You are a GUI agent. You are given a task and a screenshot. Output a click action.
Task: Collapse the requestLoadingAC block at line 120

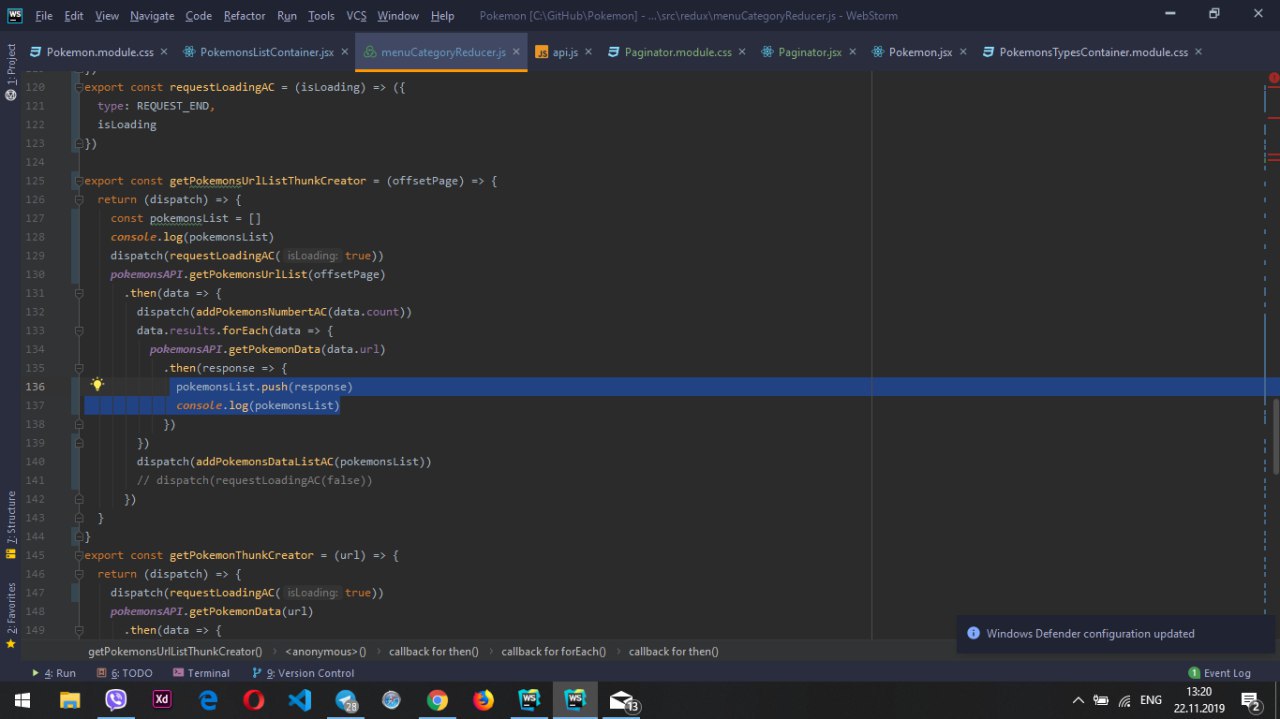coord(77,87)
